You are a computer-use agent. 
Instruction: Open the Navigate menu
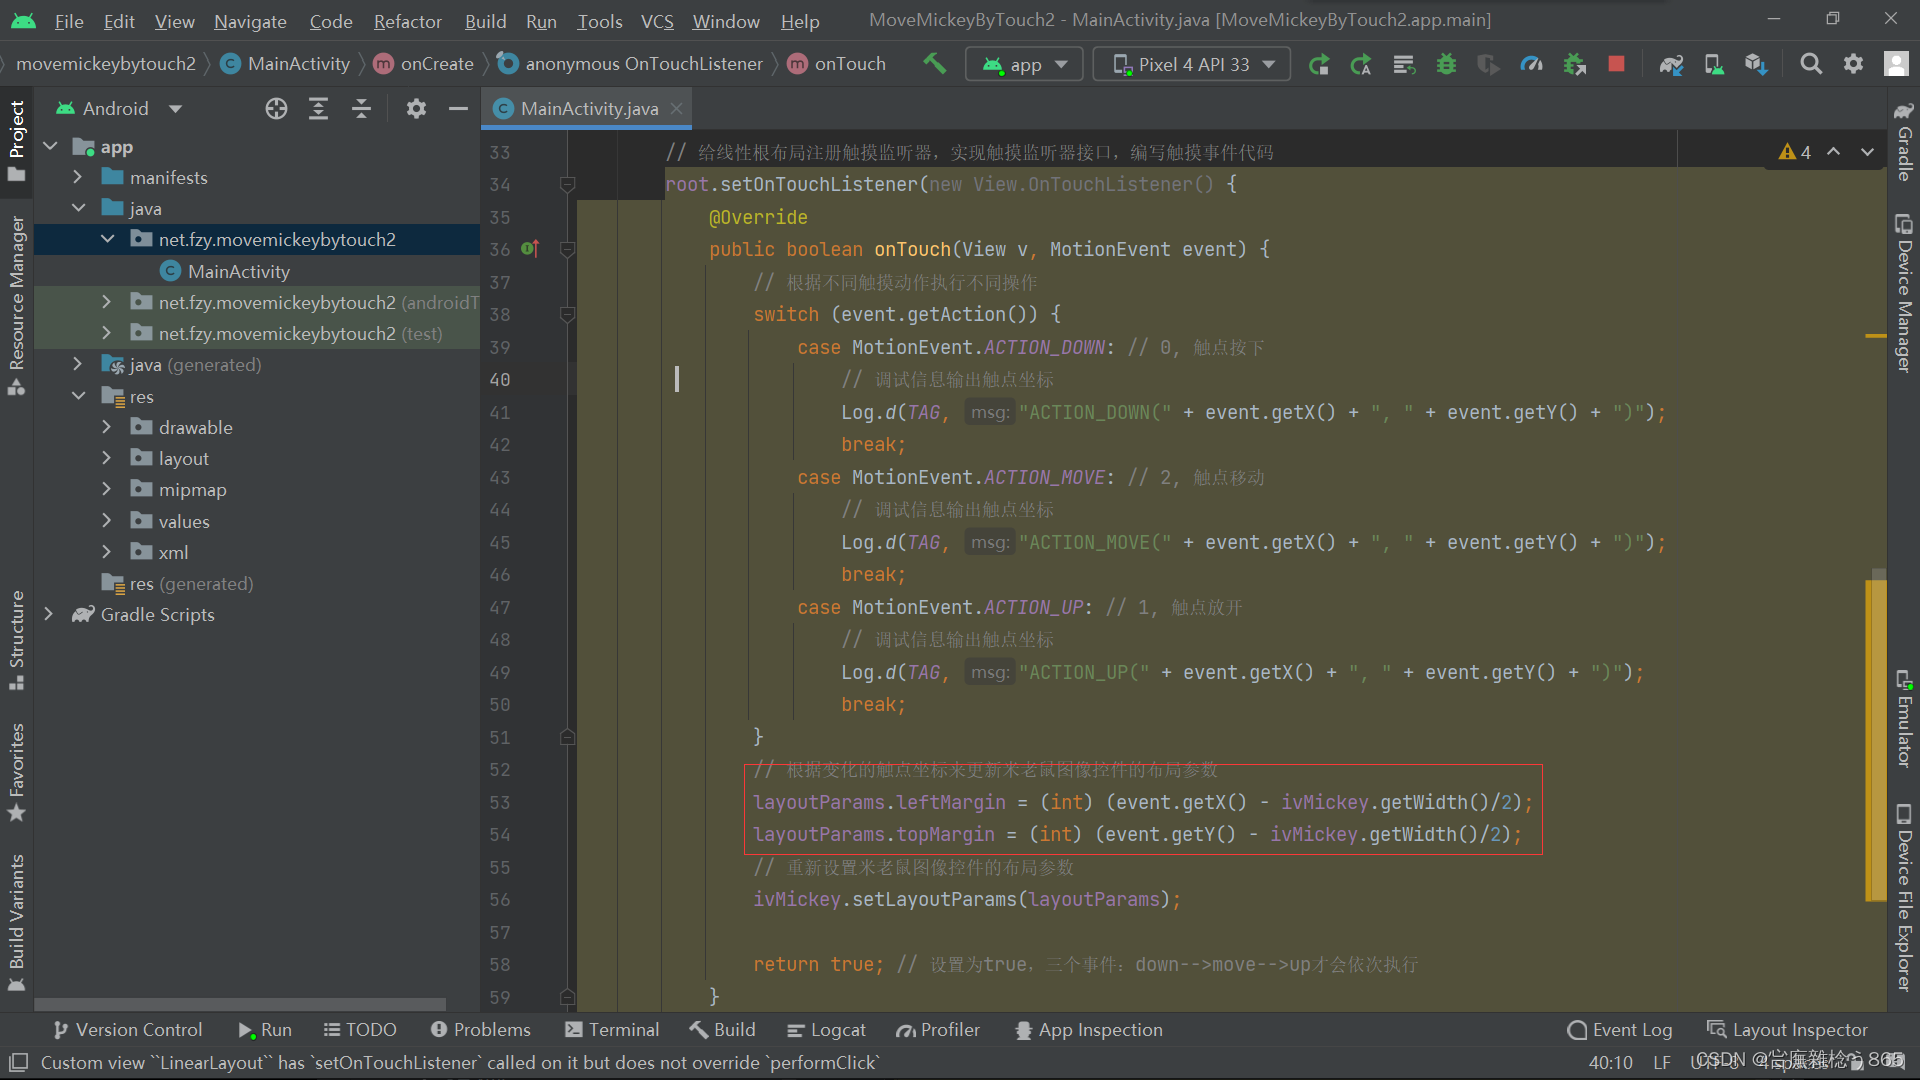[250, 21]
